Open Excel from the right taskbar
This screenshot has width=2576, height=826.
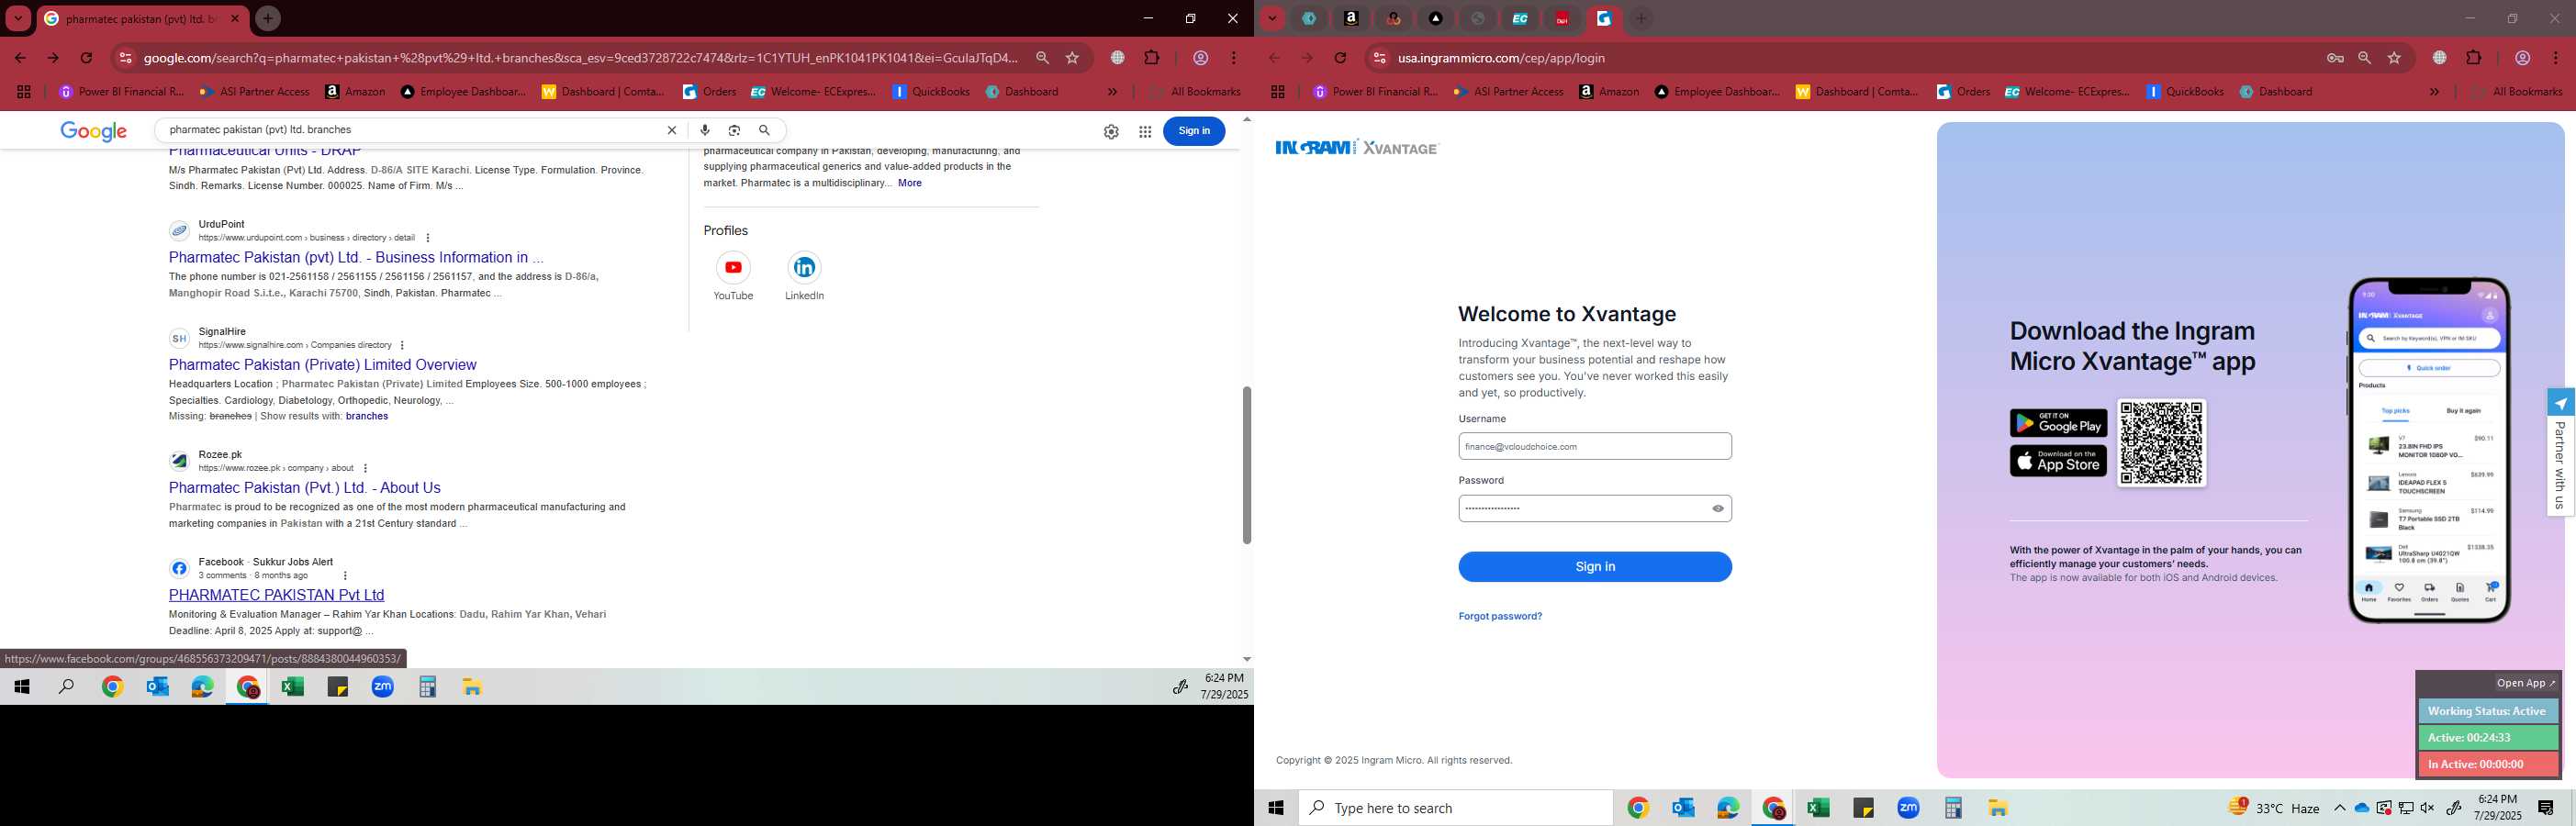pos(1818,808)
